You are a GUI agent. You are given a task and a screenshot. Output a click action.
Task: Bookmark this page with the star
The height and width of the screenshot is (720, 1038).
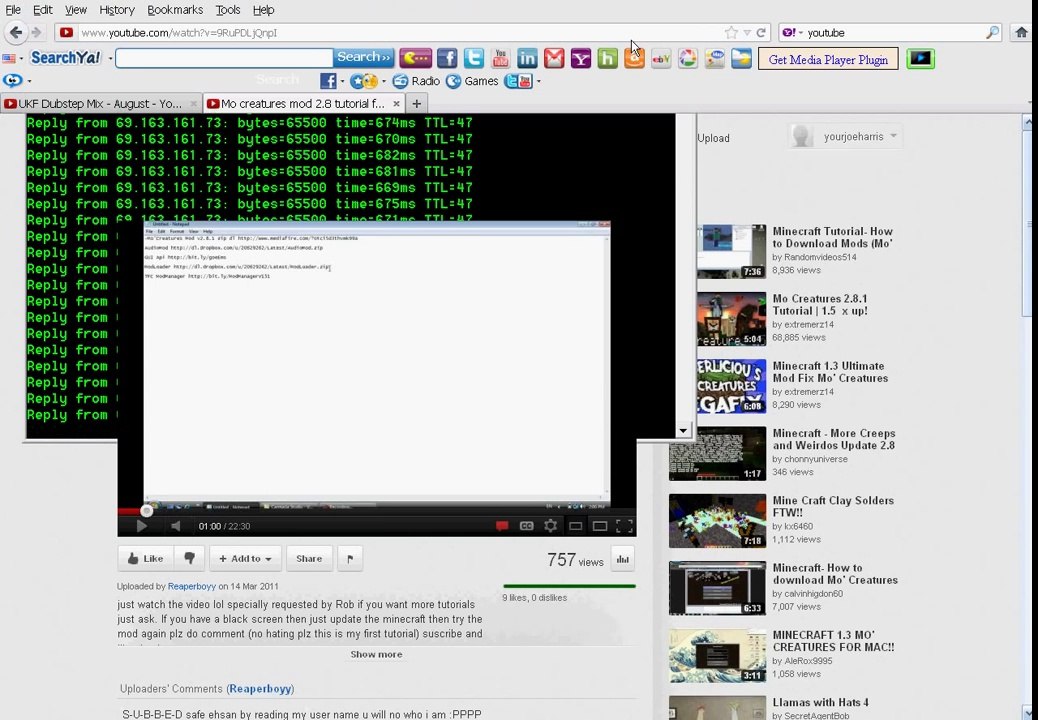tap(731, 32)
